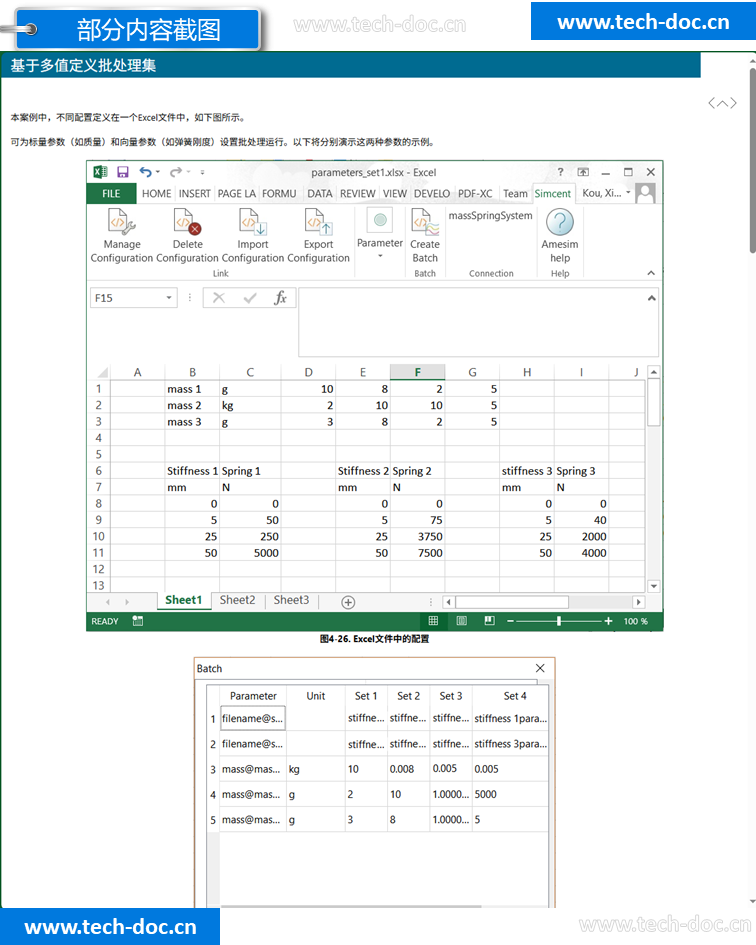756x945 pixels.
Task: Switch to Page Break Preview
Action: pos(490,621)
